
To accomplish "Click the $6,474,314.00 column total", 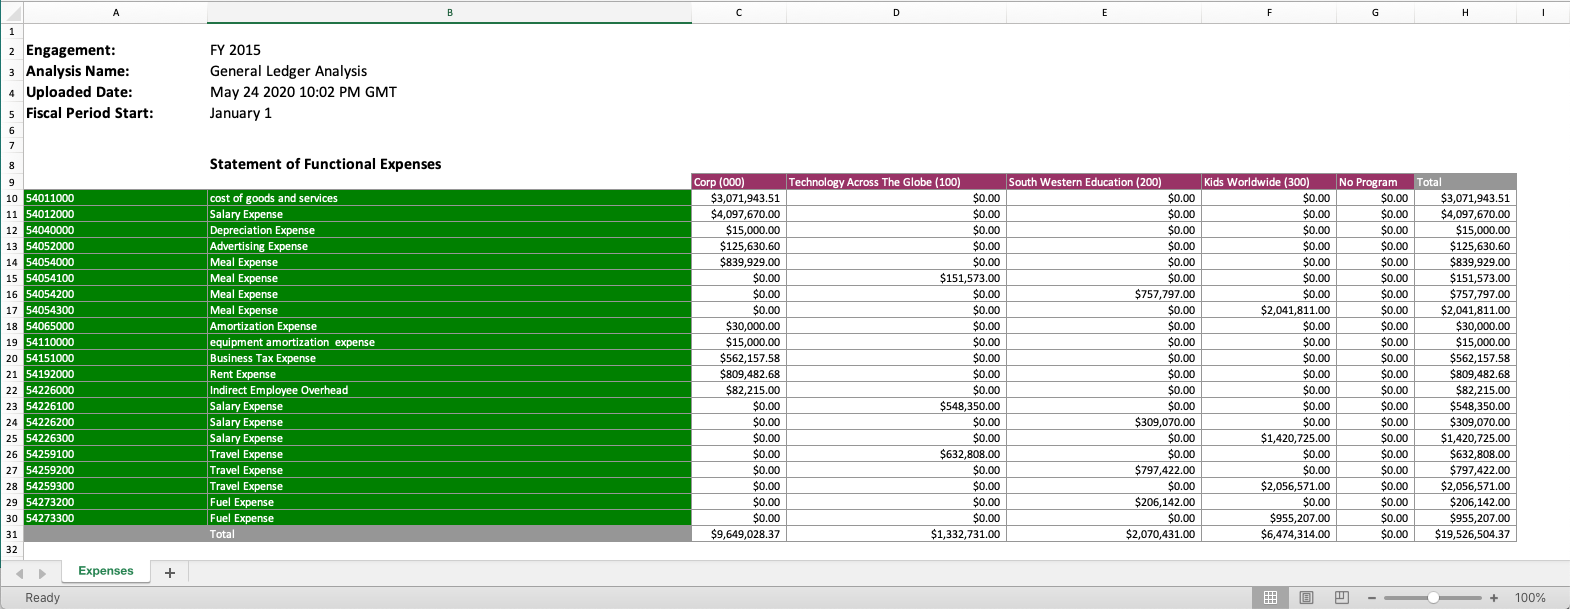I will pos(1269,534).
